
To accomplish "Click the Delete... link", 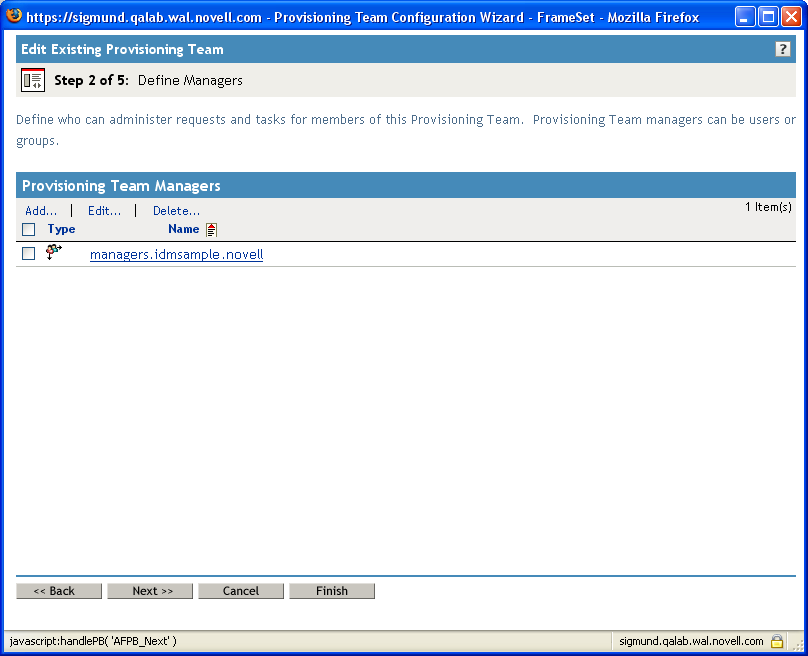I will tap(177, 211).
